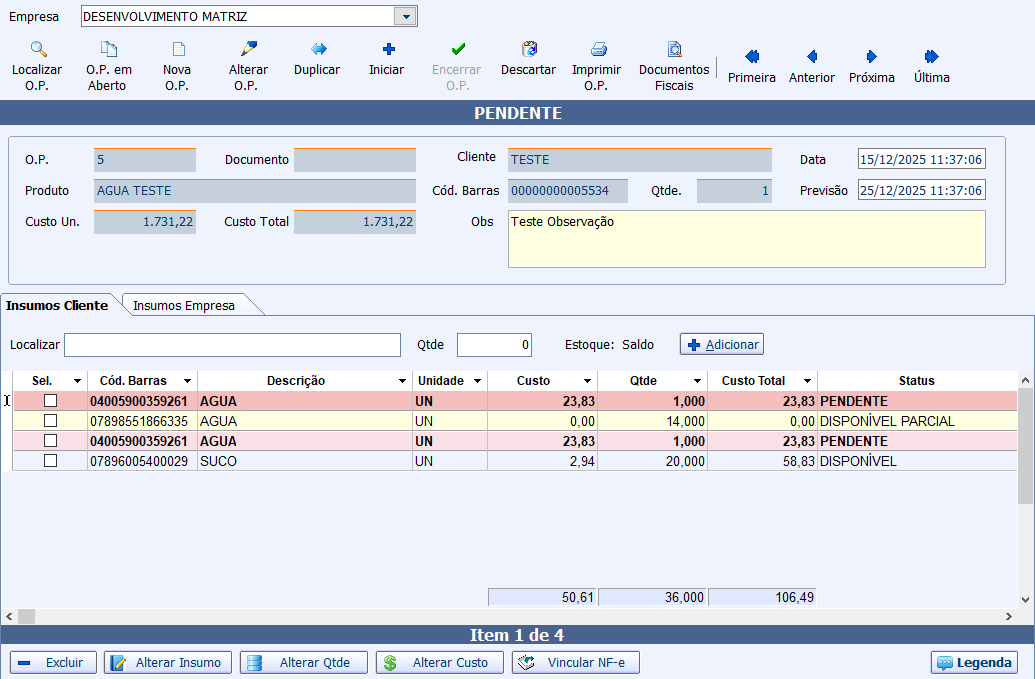Start the order with Iniciar
The height and width of the screenshot is (679, 1035).
pos(387,50)
